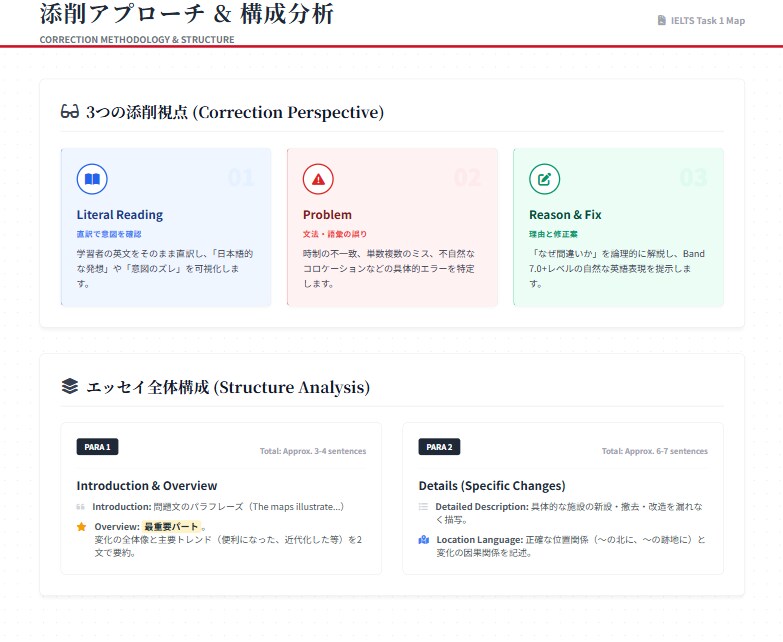
Task: Click the list icon beside Detailed Description
Action: pyautogui.click(x=423, y=507)
